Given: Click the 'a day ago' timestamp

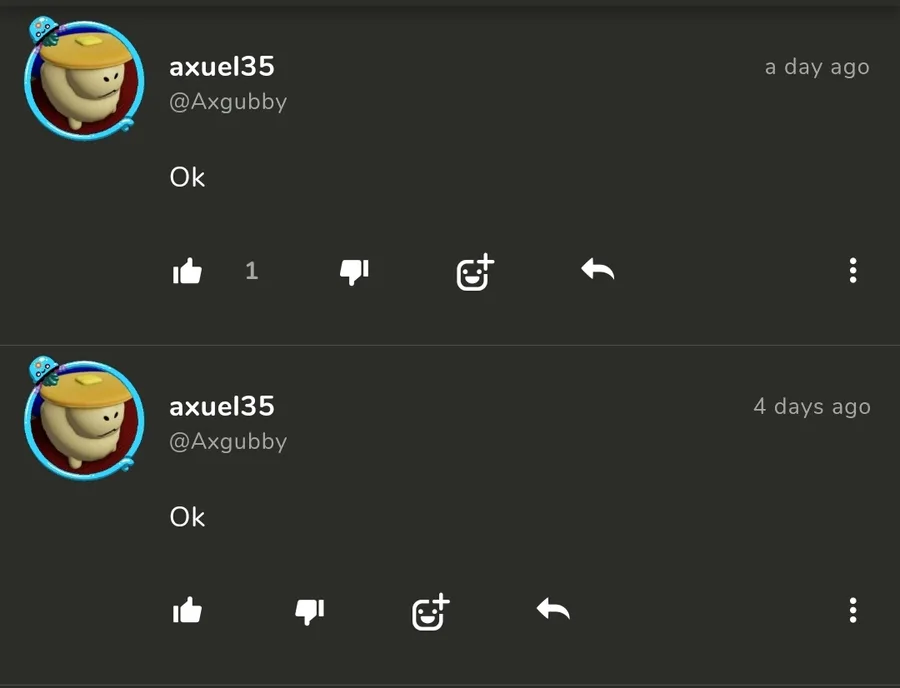Looking at the screenshot, I should tap(817, 67).
